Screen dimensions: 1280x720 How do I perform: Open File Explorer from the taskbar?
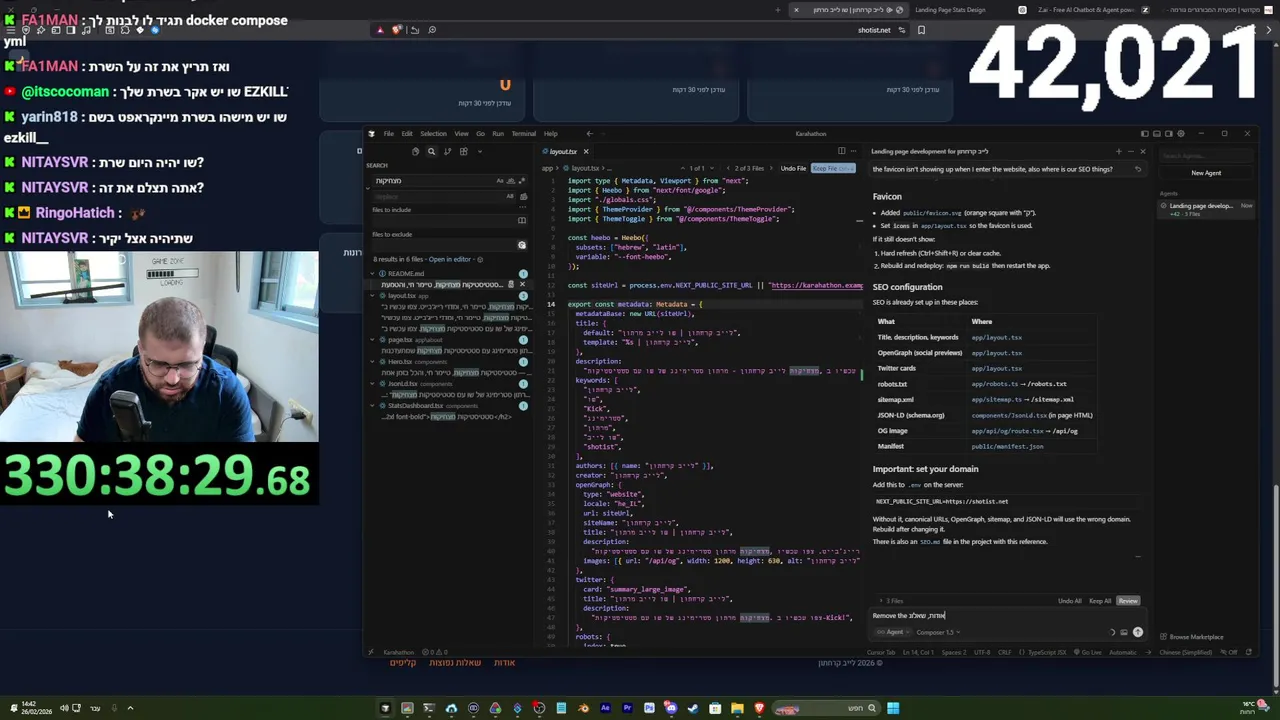coord(737,708)
